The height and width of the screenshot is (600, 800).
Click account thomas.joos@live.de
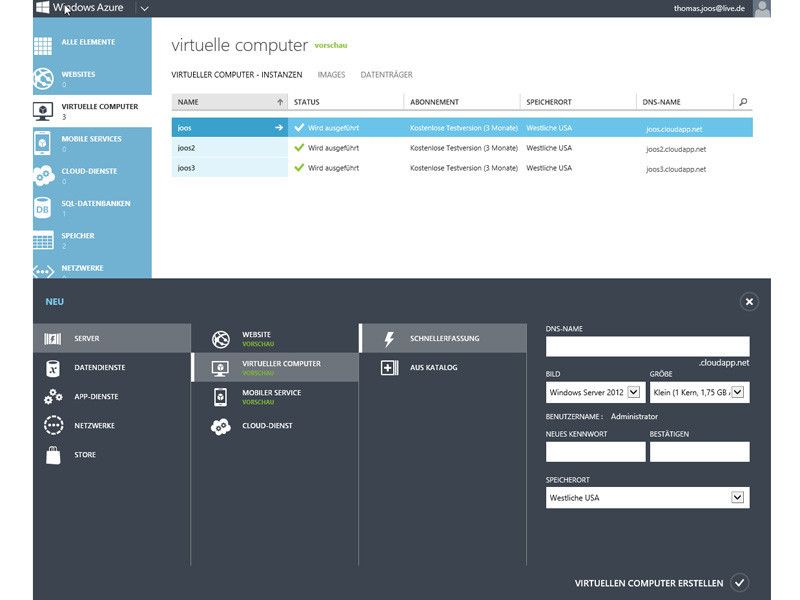point(709,8)
